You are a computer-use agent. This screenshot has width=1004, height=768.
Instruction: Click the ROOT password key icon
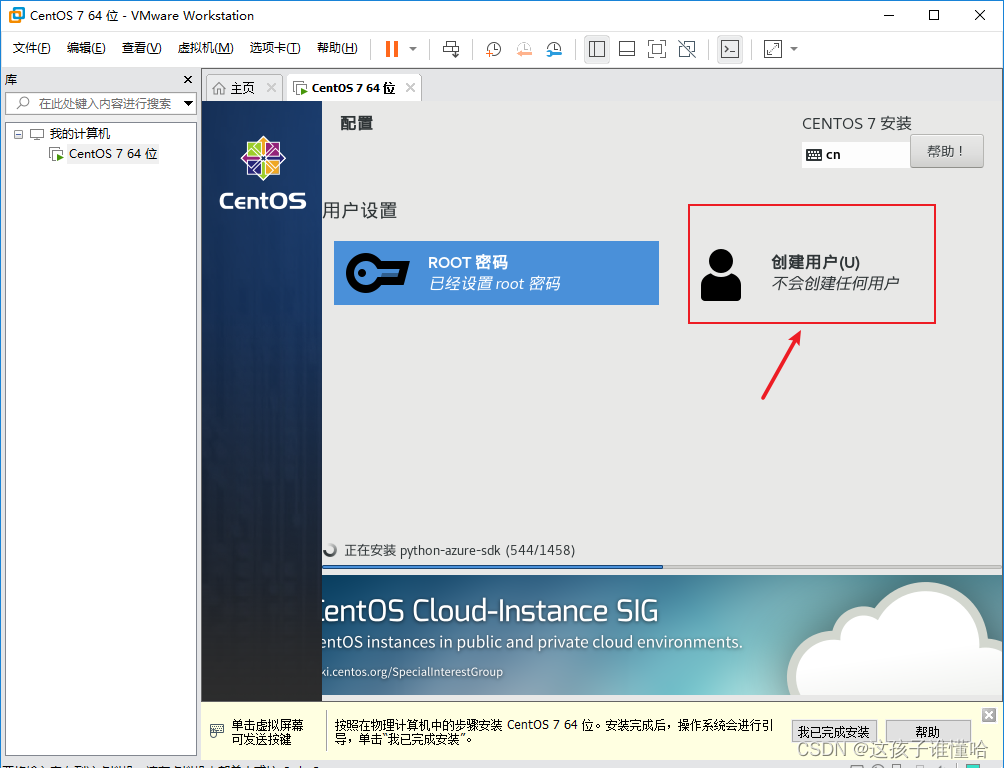[377, 273]
